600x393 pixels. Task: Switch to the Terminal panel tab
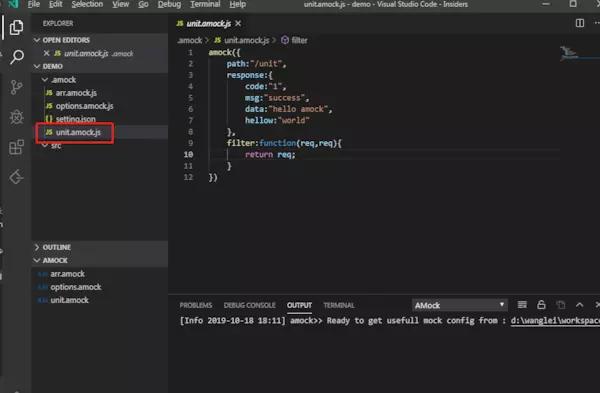339,305
